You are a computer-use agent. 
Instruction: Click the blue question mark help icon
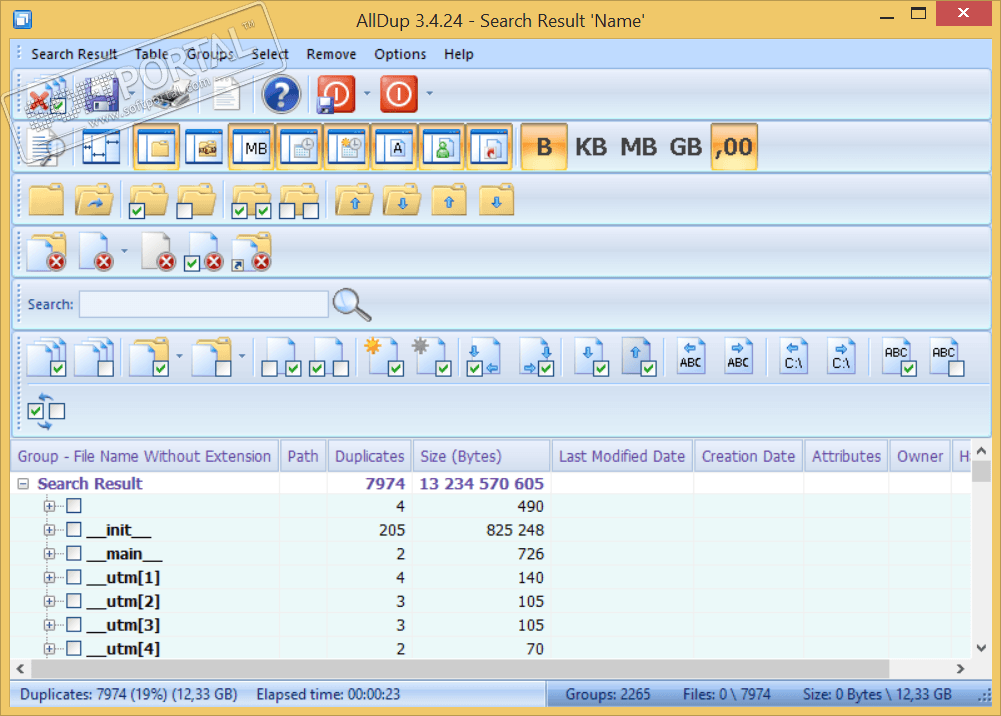(x=281, y=95)
